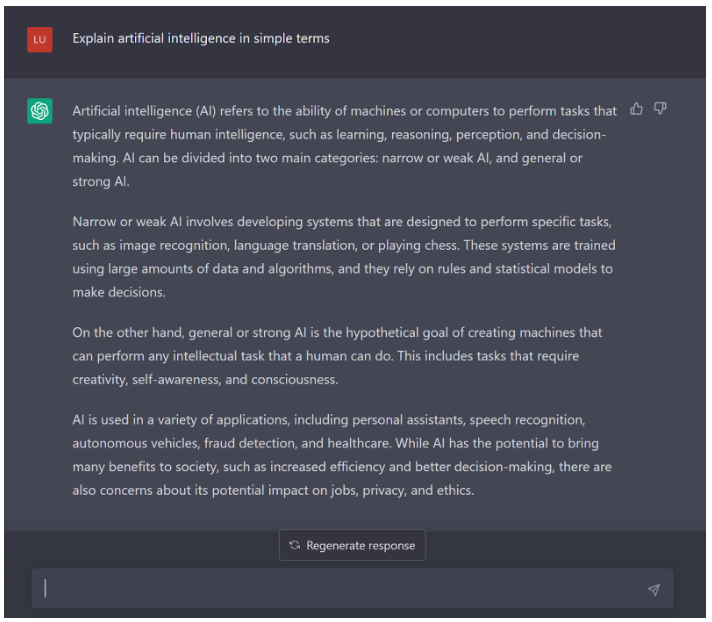The width and height of the screenshot is (712, 622).
Task: Focus the message input field
Action: 340,589
